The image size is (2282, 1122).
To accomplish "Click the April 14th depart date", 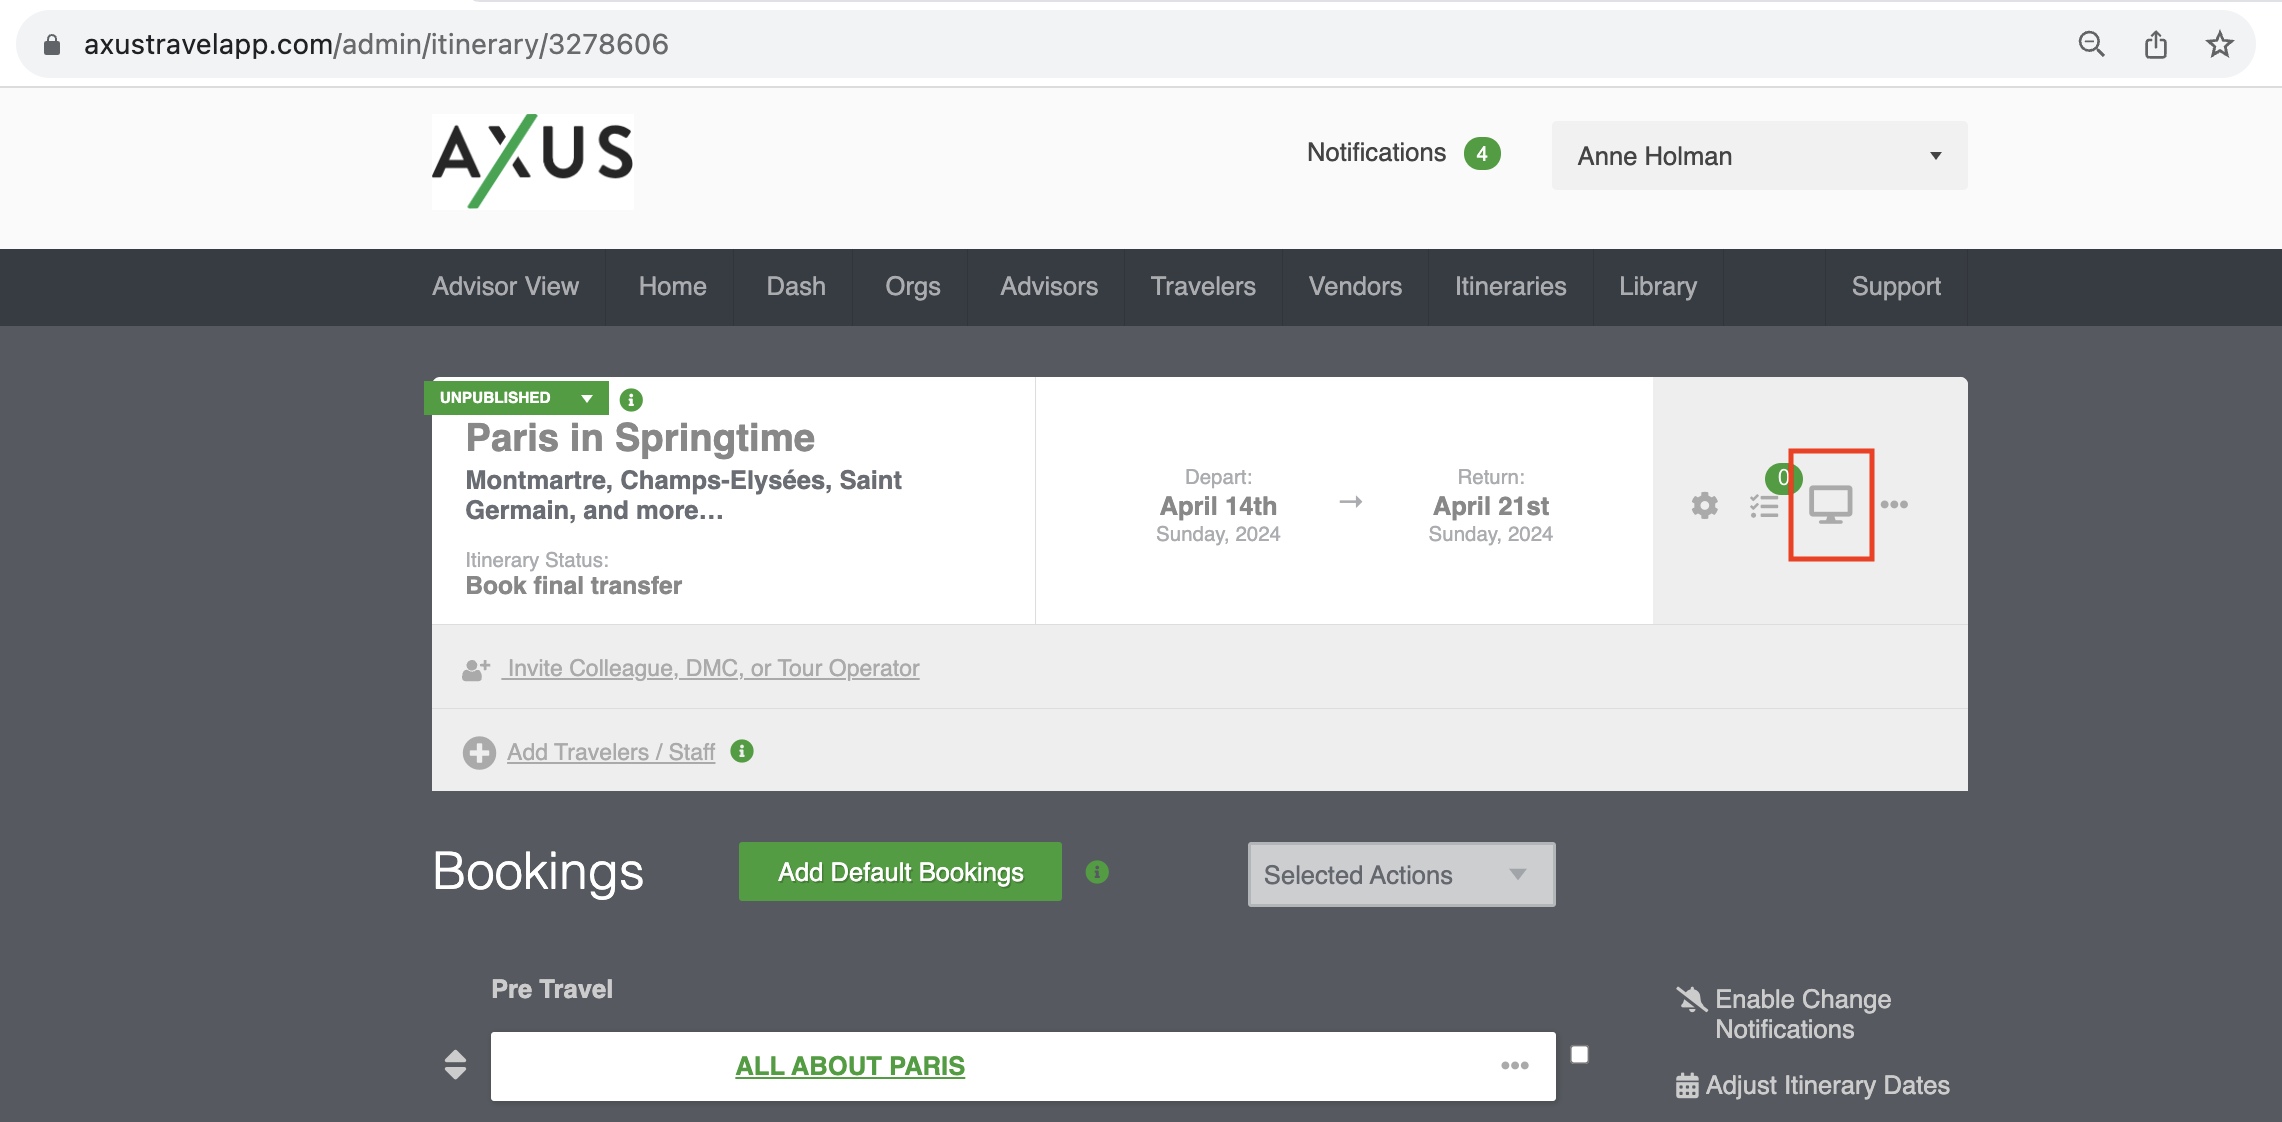I will pos(1218,506).
